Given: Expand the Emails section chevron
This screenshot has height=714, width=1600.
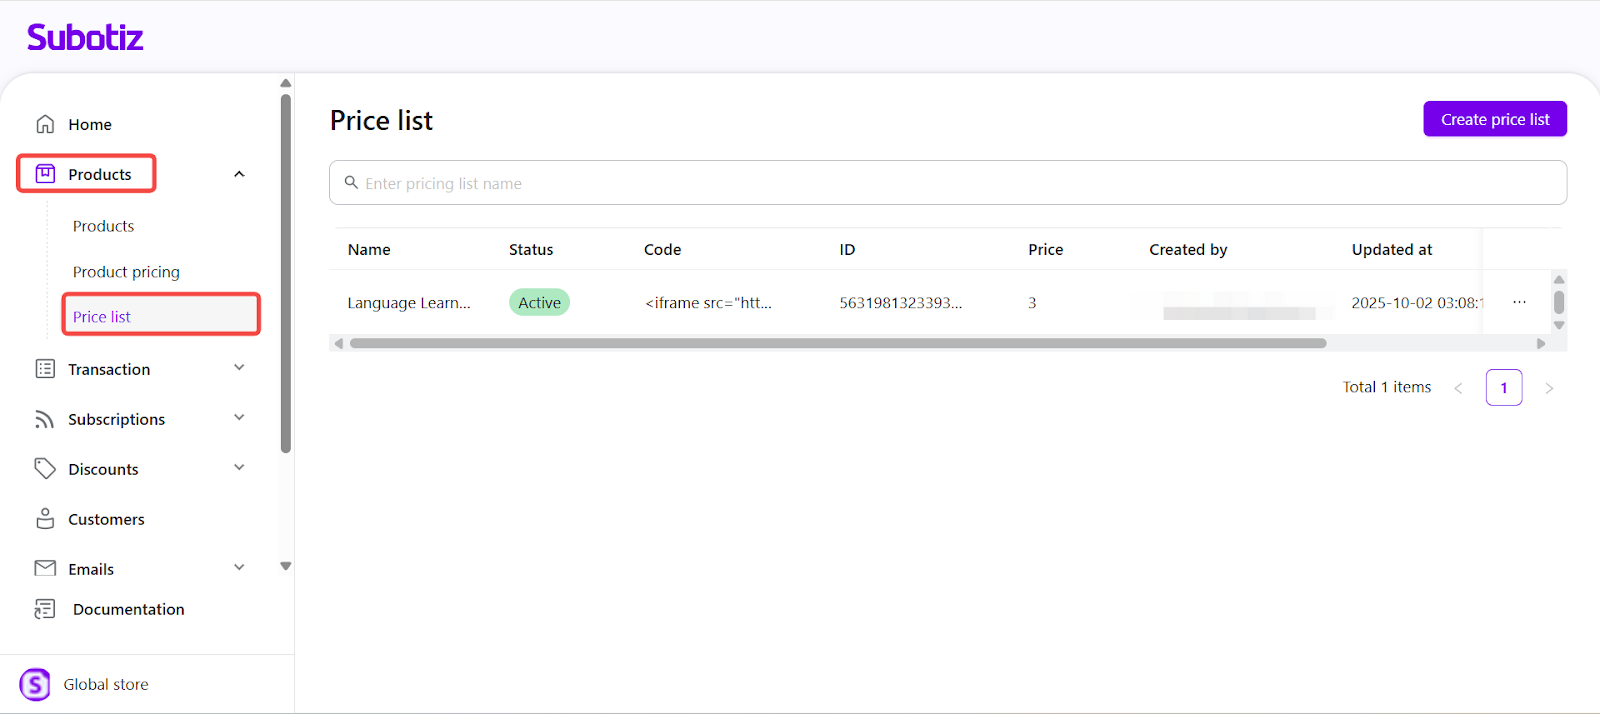Looking at the screenshot, I should [239, 568].
